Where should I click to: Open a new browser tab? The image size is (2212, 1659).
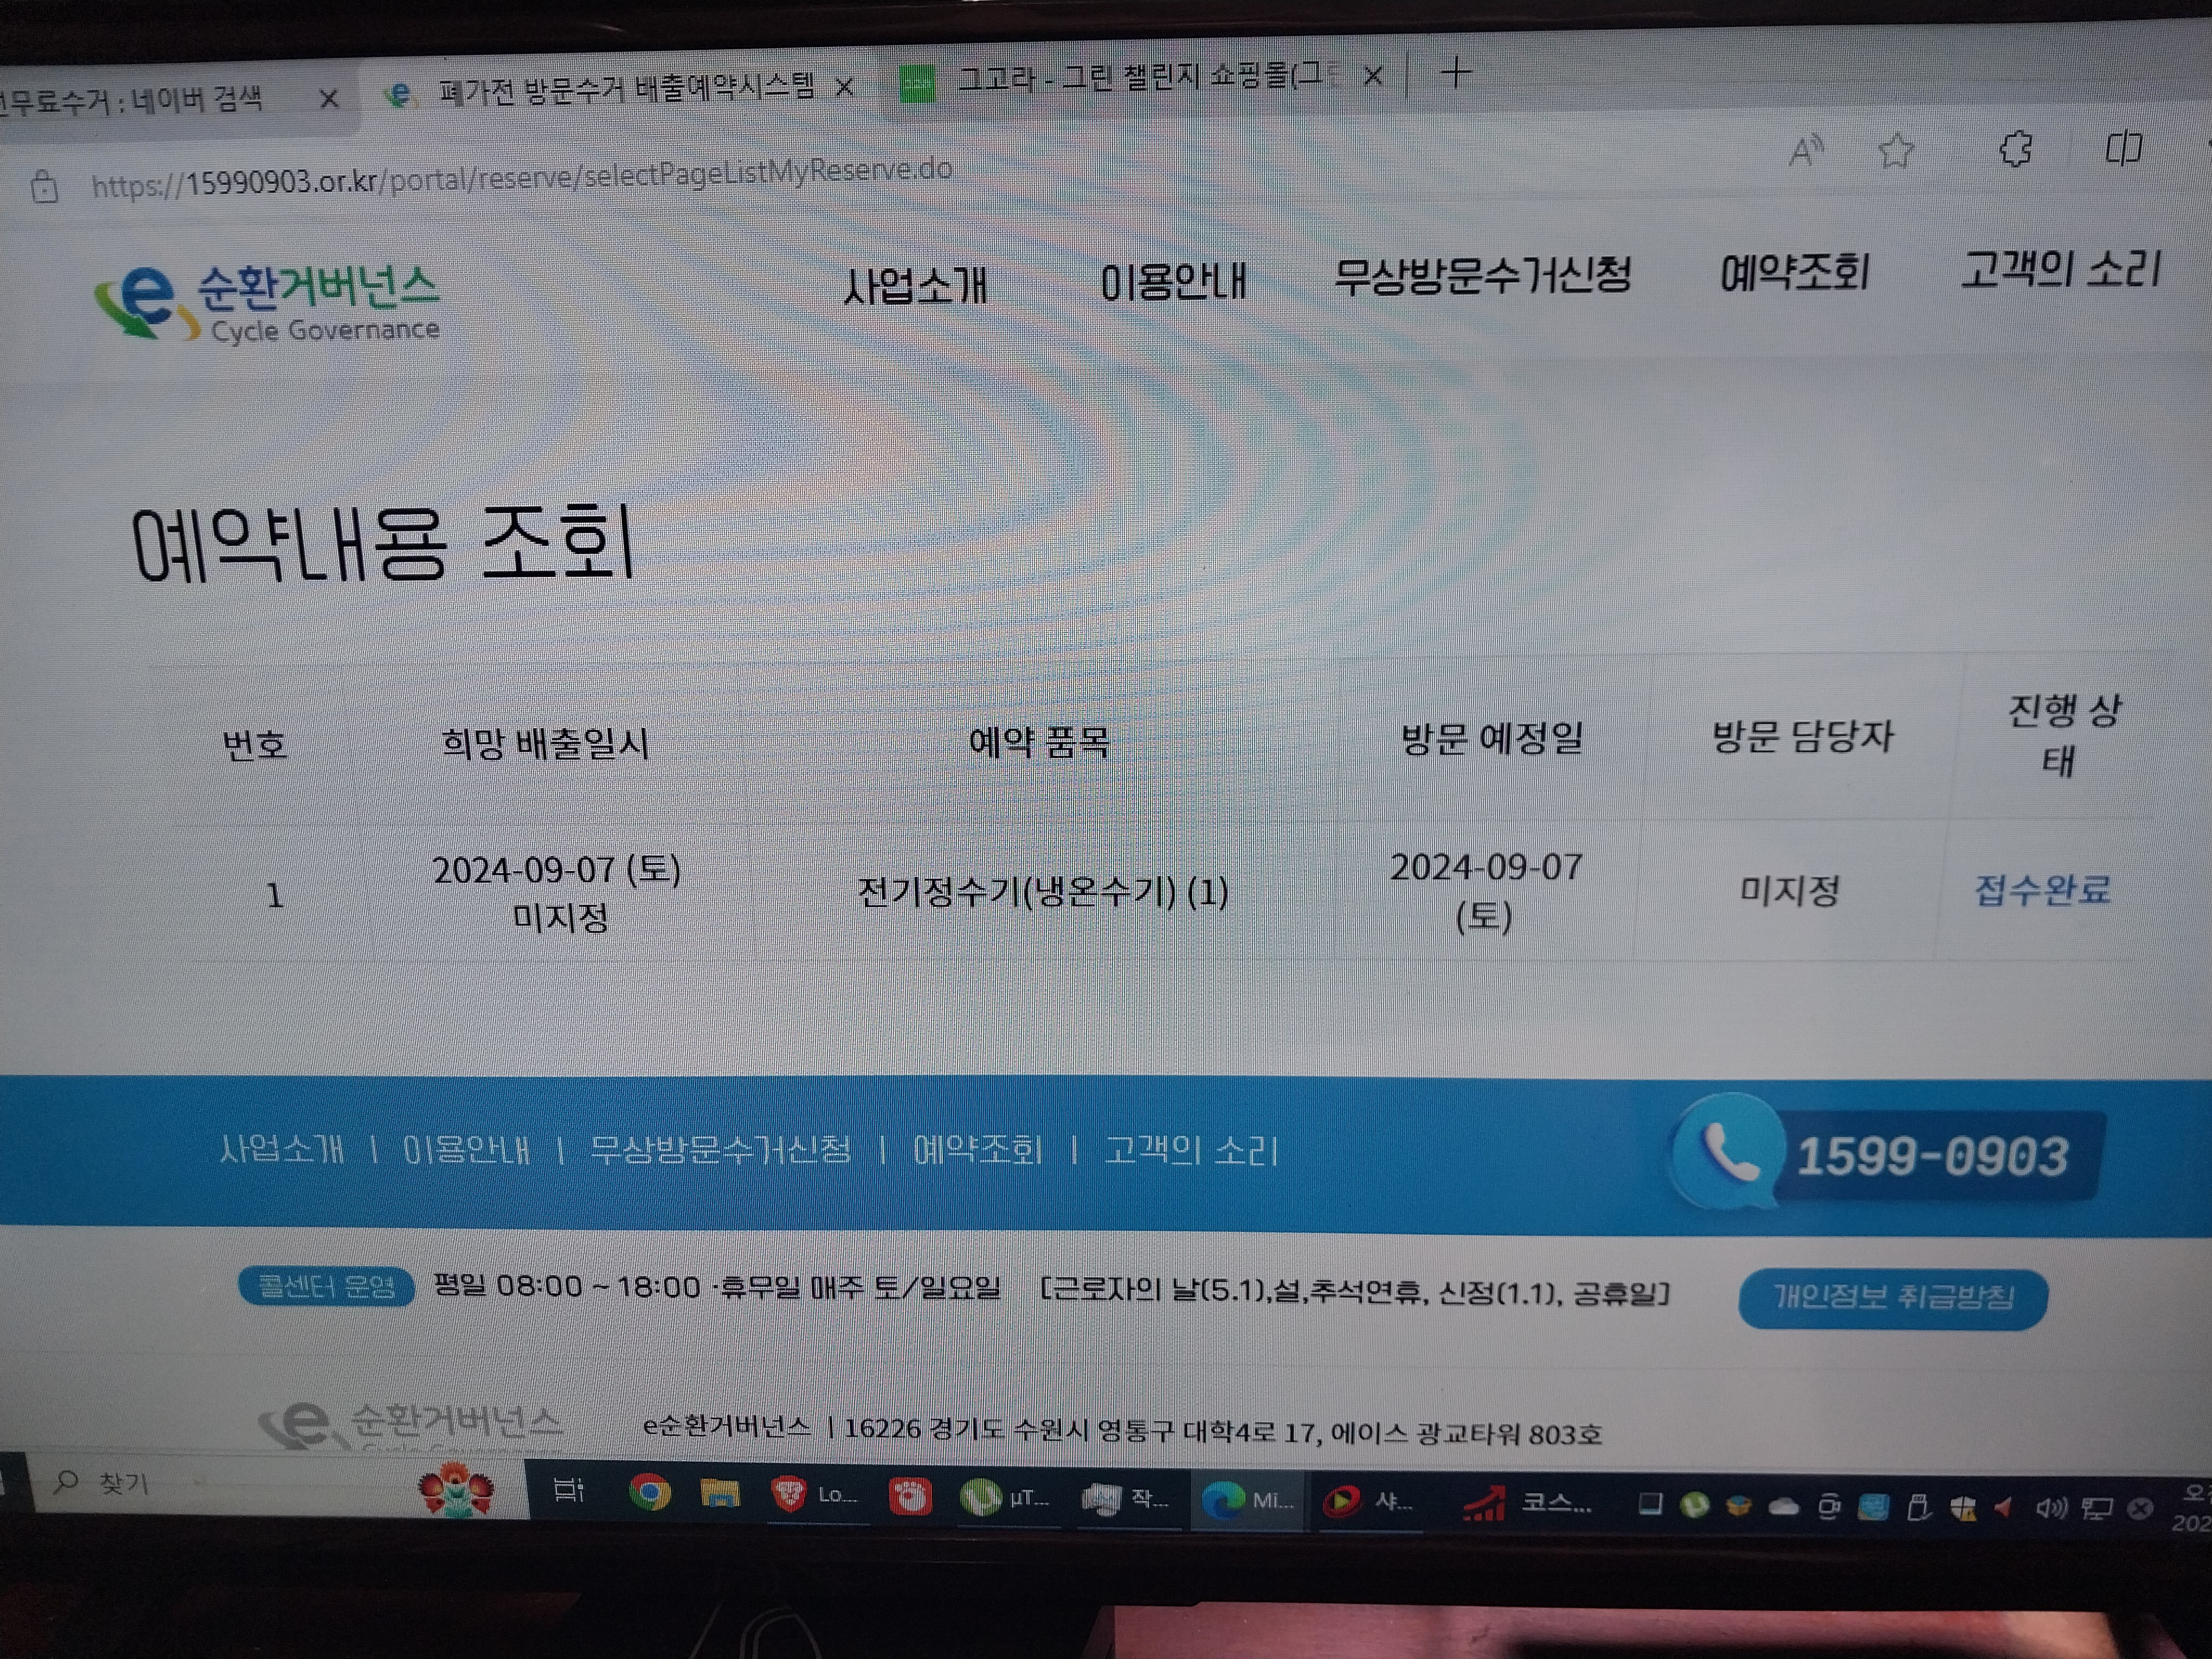click(1456, 73)
